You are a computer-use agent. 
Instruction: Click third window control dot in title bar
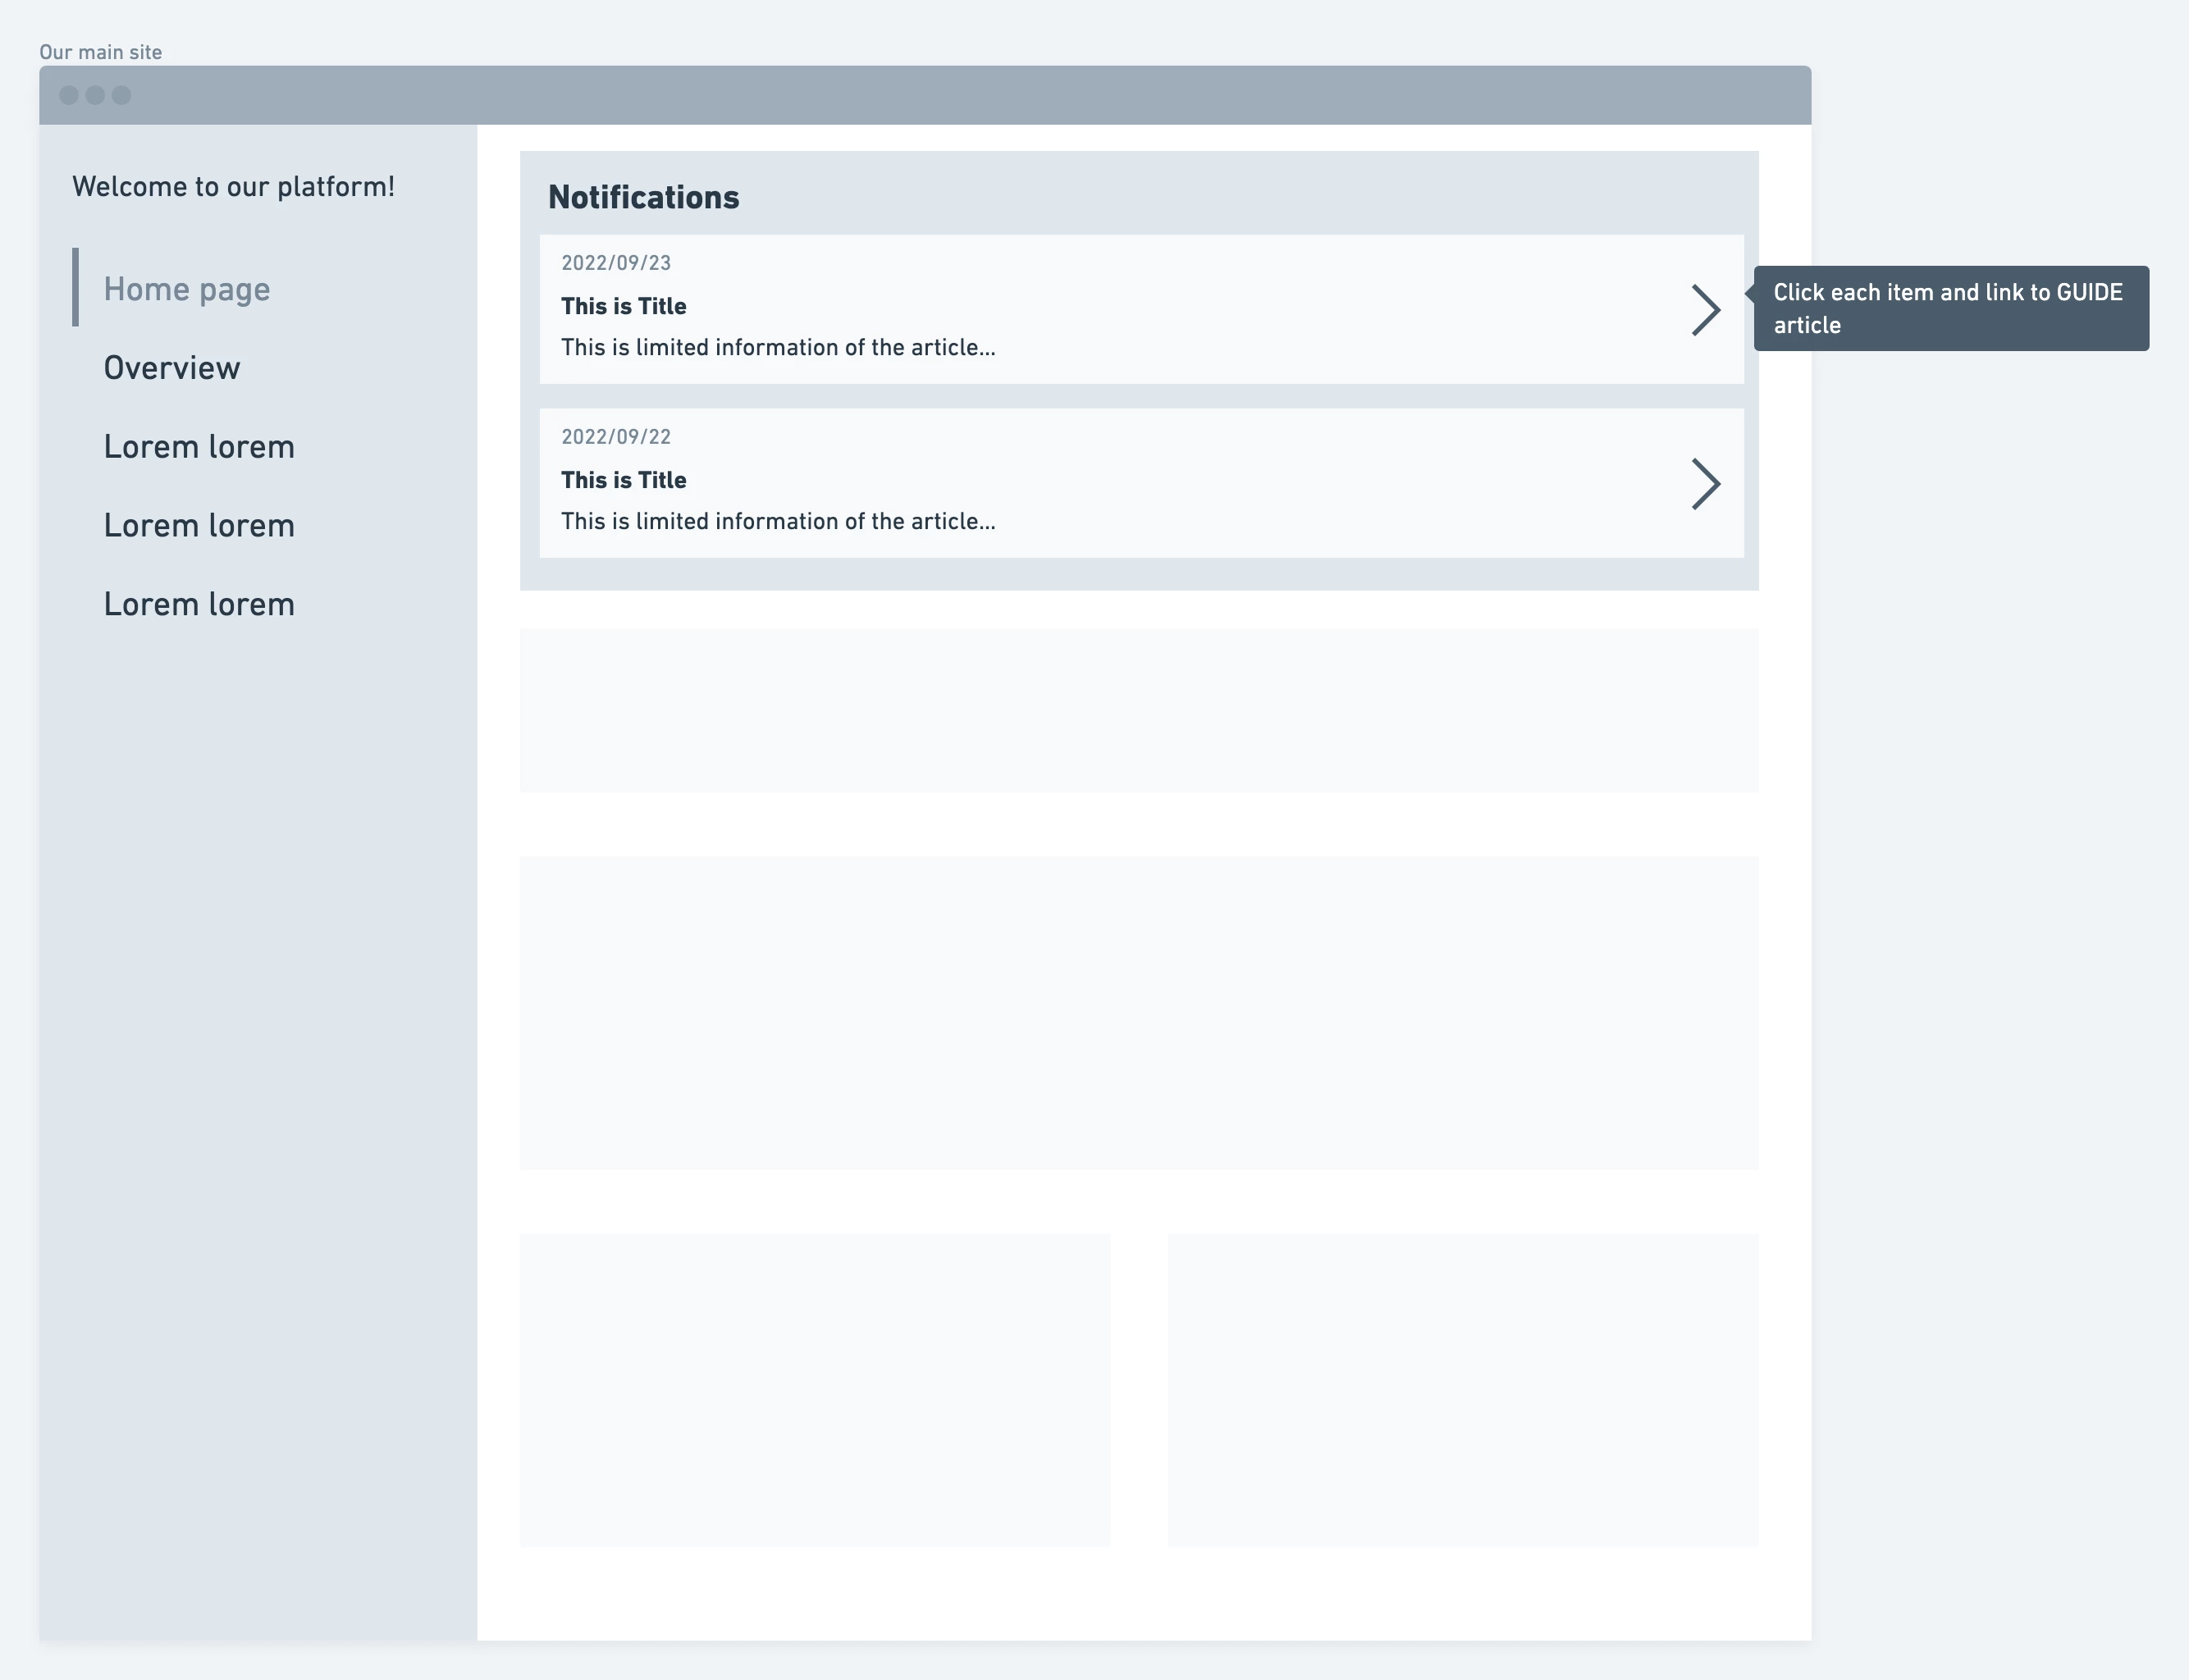[x=121, y=95]
